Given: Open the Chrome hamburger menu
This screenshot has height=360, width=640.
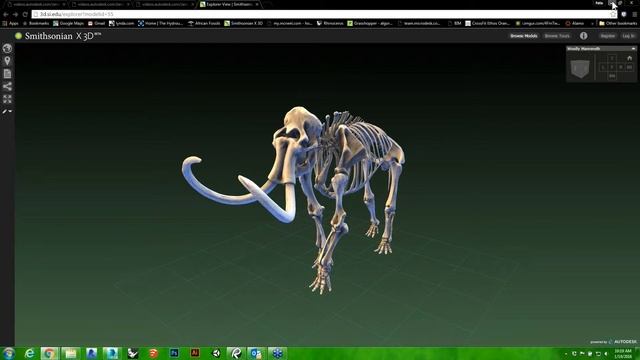Looking at the screenshot, I should click(634, 14).
